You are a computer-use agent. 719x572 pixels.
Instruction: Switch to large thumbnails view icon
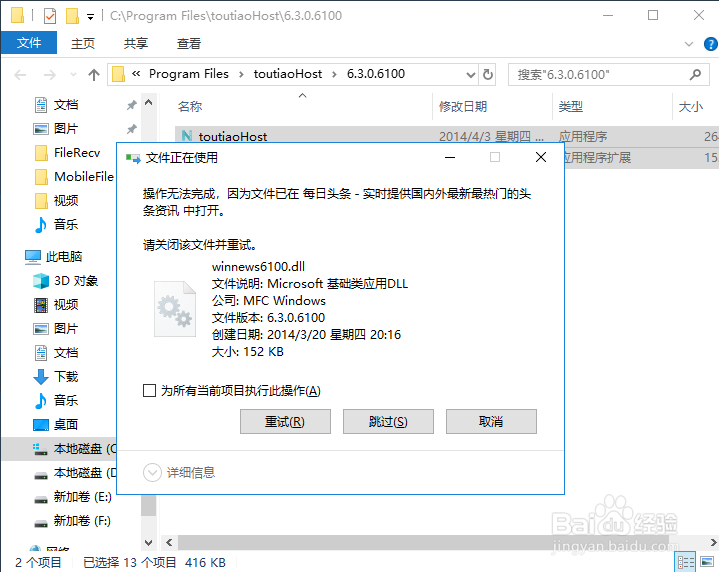click(x=707, y=562)
